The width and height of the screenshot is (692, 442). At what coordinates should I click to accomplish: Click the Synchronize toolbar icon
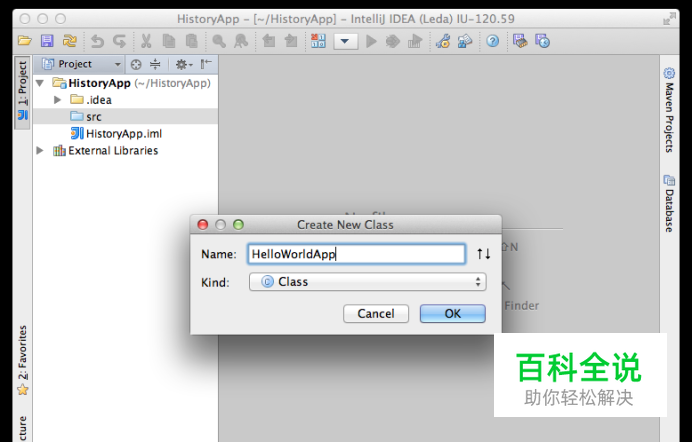pos(70,41)
